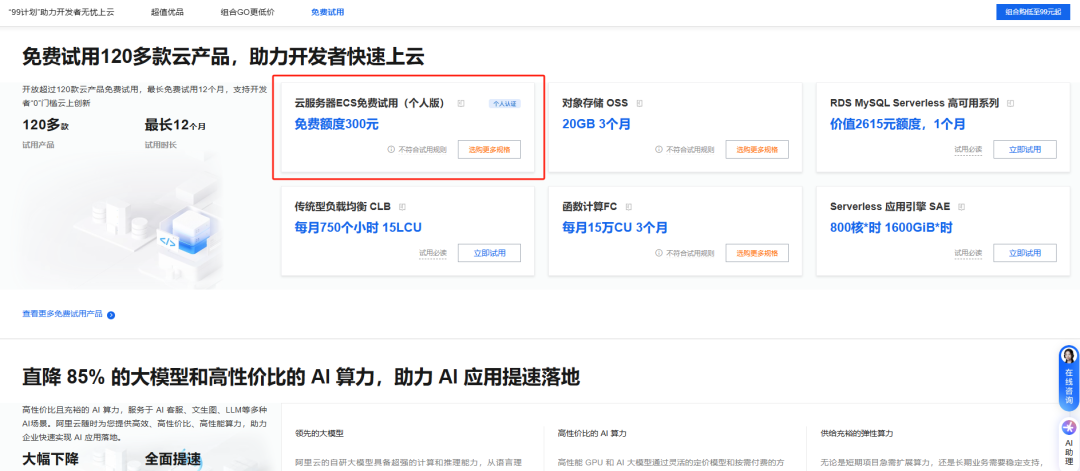Open 查看更多免费试用产品 link
The width and height of the screenshot is (1080, 471).
click(62, 314)
